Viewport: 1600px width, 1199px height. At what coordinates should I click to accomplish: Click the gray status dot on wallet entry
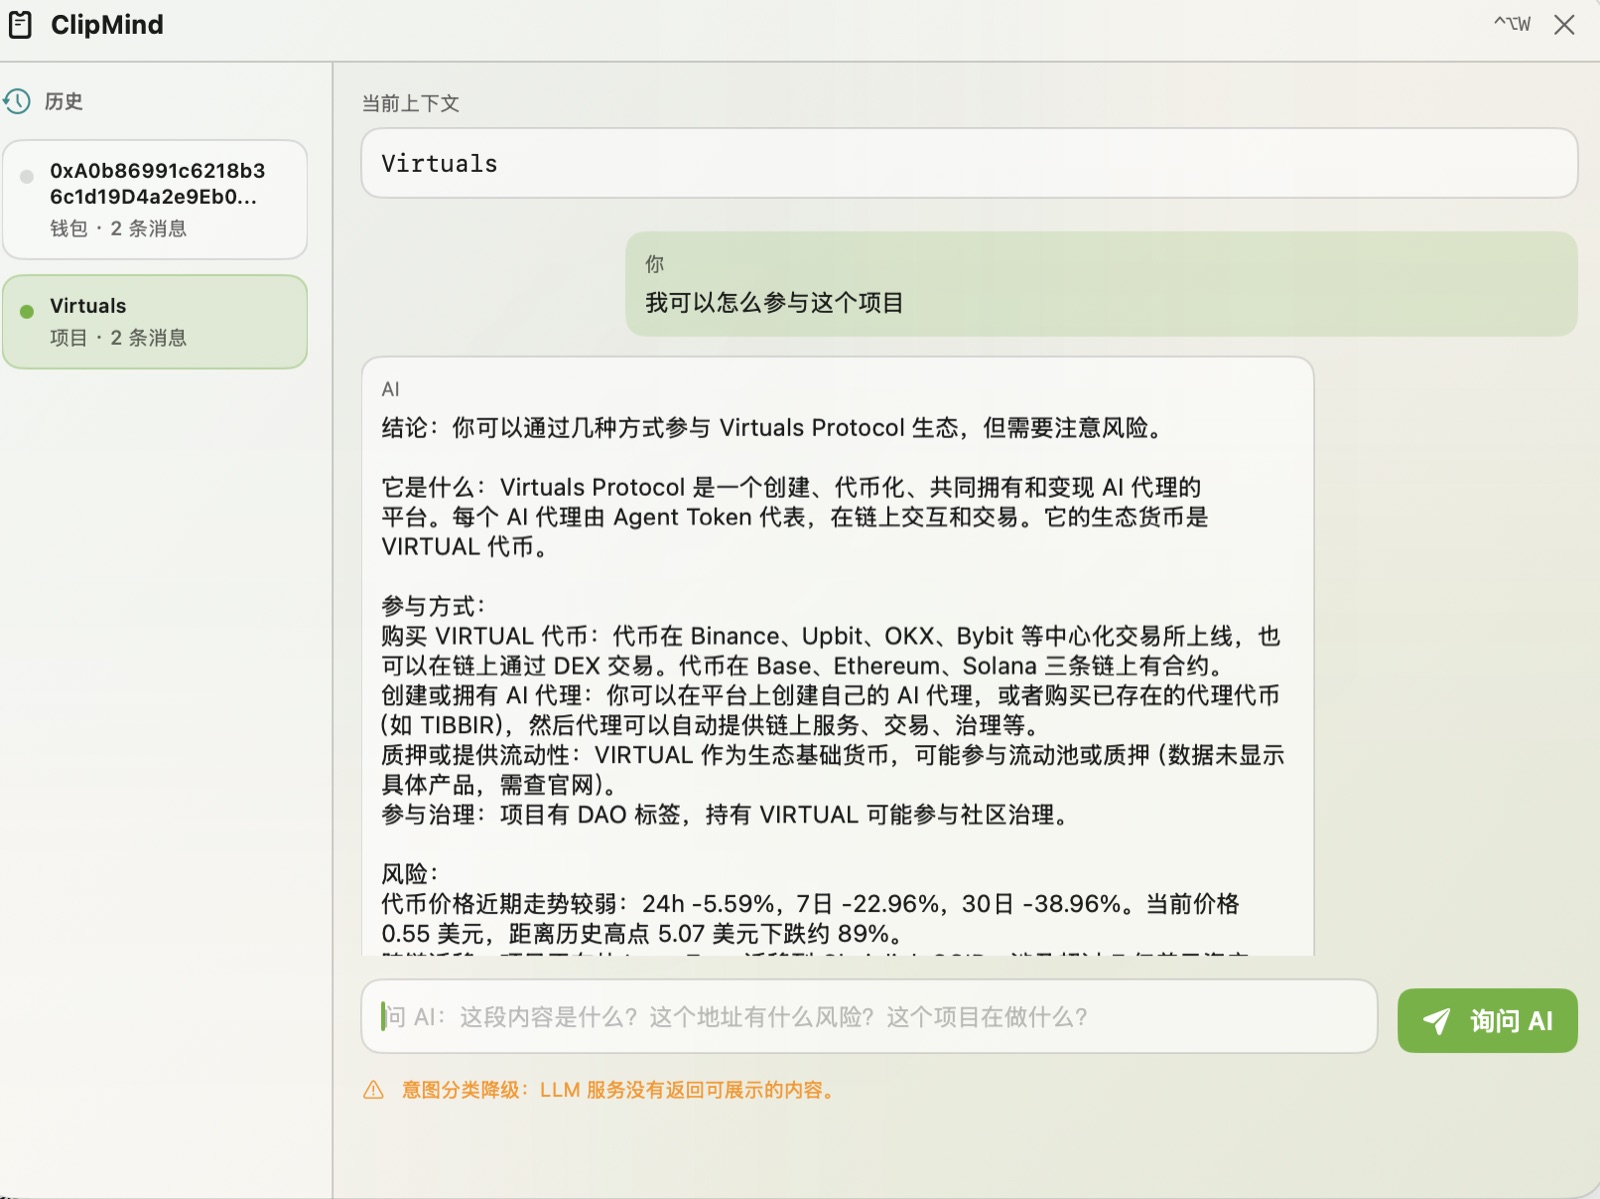coord(27,176)
